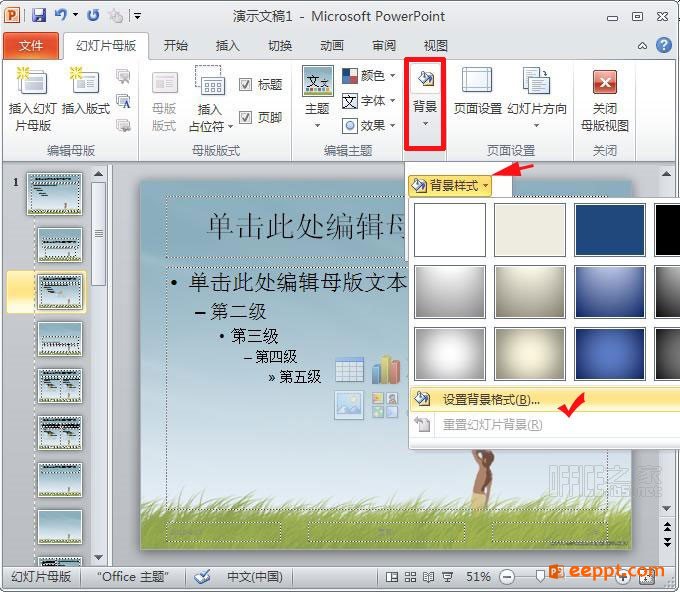Click the 51% zoom level

coord(478,577)
